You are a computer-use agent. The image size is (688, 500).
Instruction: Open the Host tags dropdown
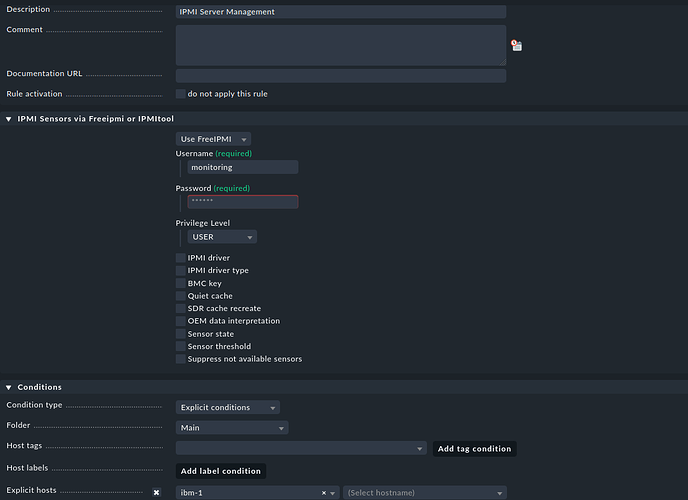tap(301, 448)
